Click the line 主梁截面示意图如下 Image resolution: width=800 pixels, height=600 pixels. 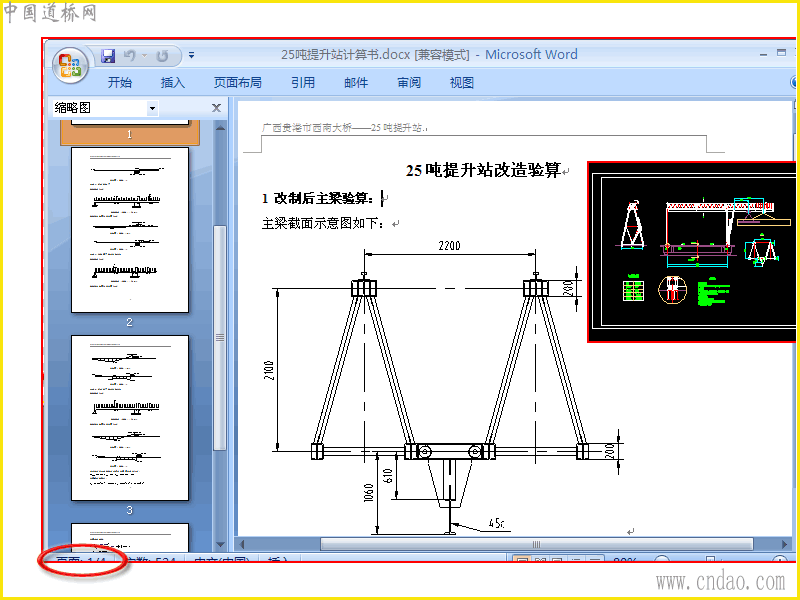click(x=323, y=223)
